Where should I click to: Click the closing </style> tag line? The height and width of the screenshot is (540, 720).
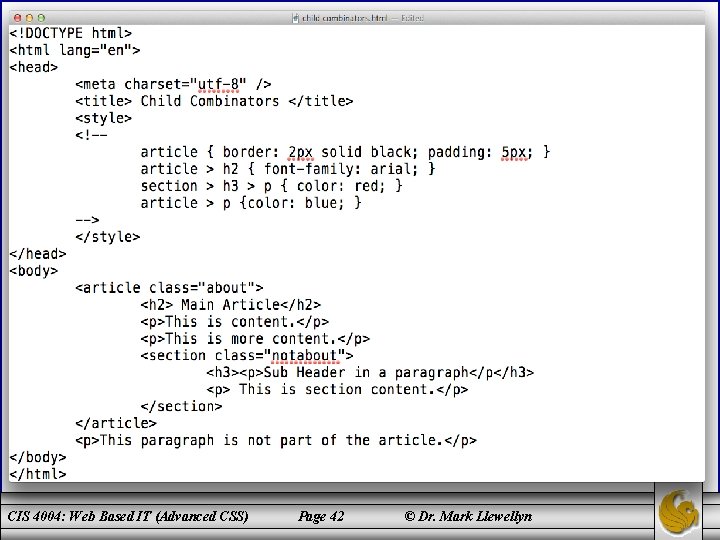click(x=107, y=237)
